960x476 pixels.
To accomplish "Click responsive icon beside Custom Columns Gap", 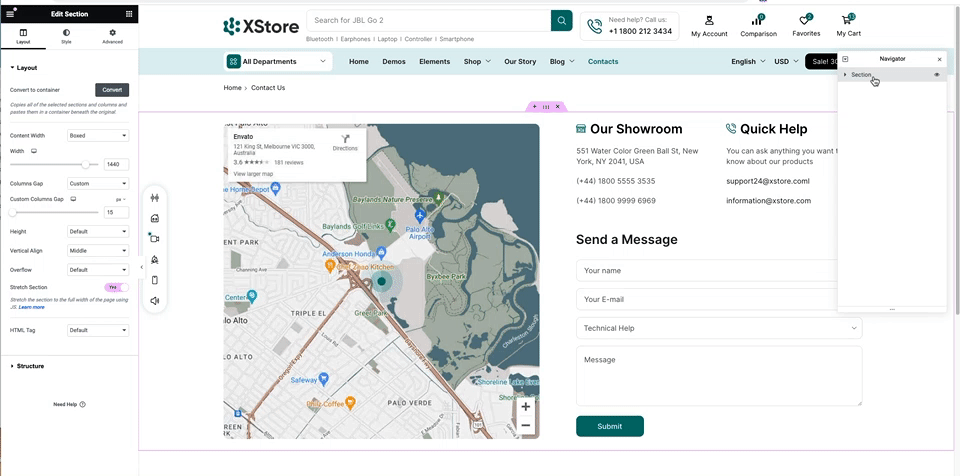I will [x=73, y=199].
